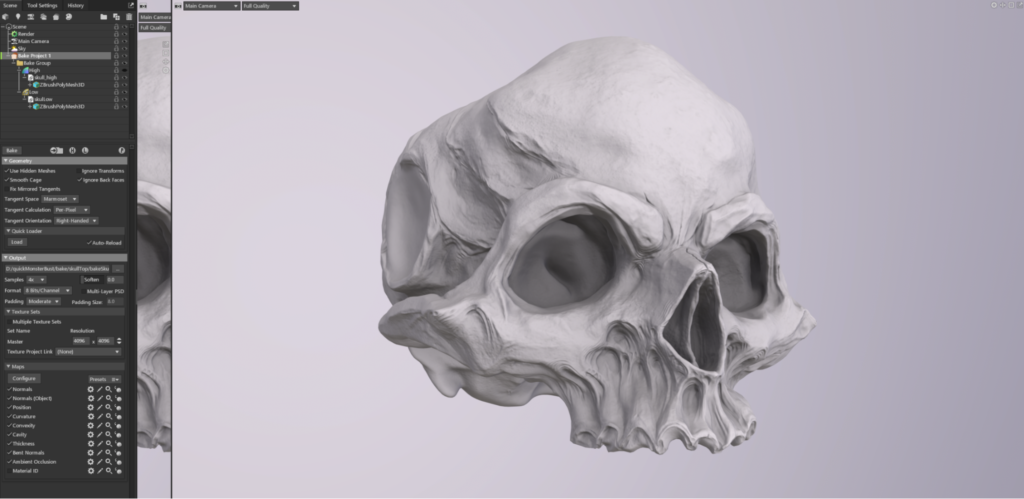Open Tangent Orientation Right-Handed dropdown
The image size is (1024, 499).
tap(76, 221)
